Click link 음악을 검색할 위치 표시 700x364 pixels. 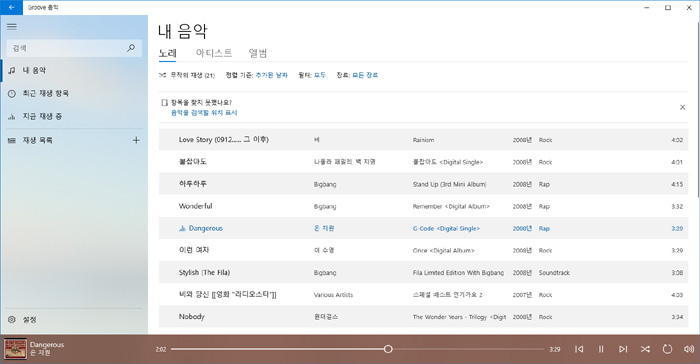click(x=204, y=113)
